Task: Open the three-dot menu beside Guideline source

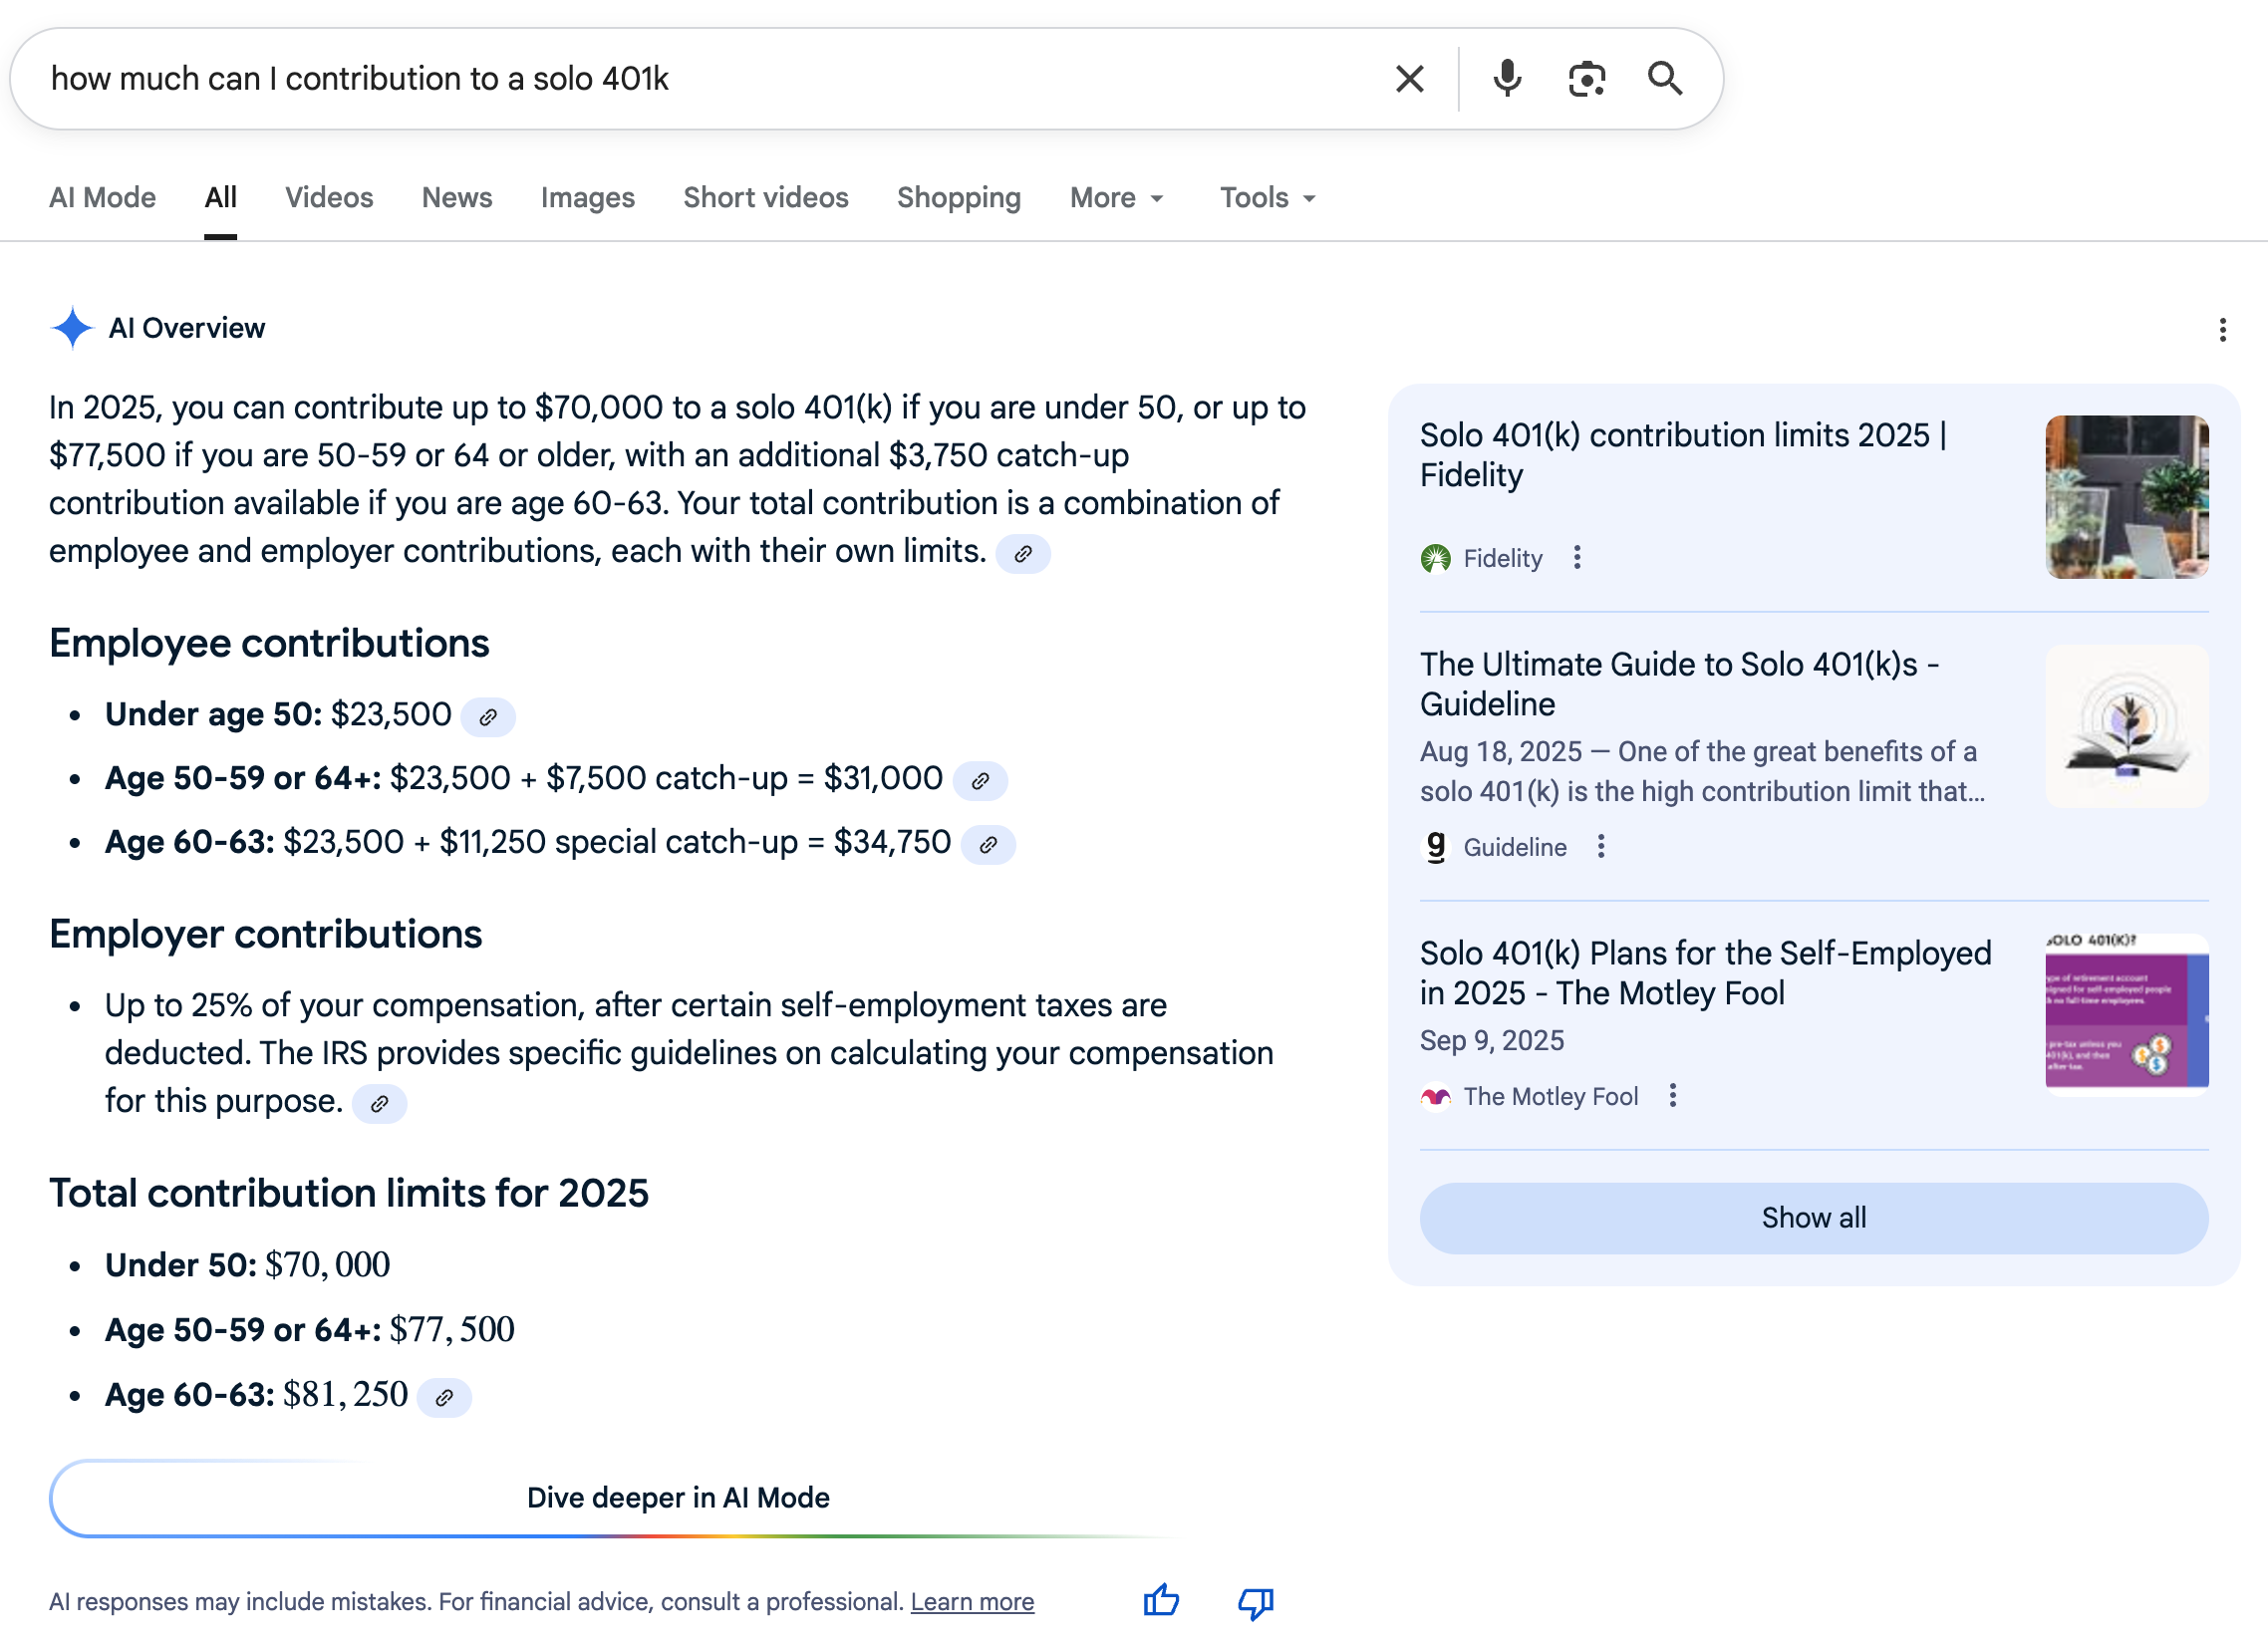Action: [x=1601, y=846]
